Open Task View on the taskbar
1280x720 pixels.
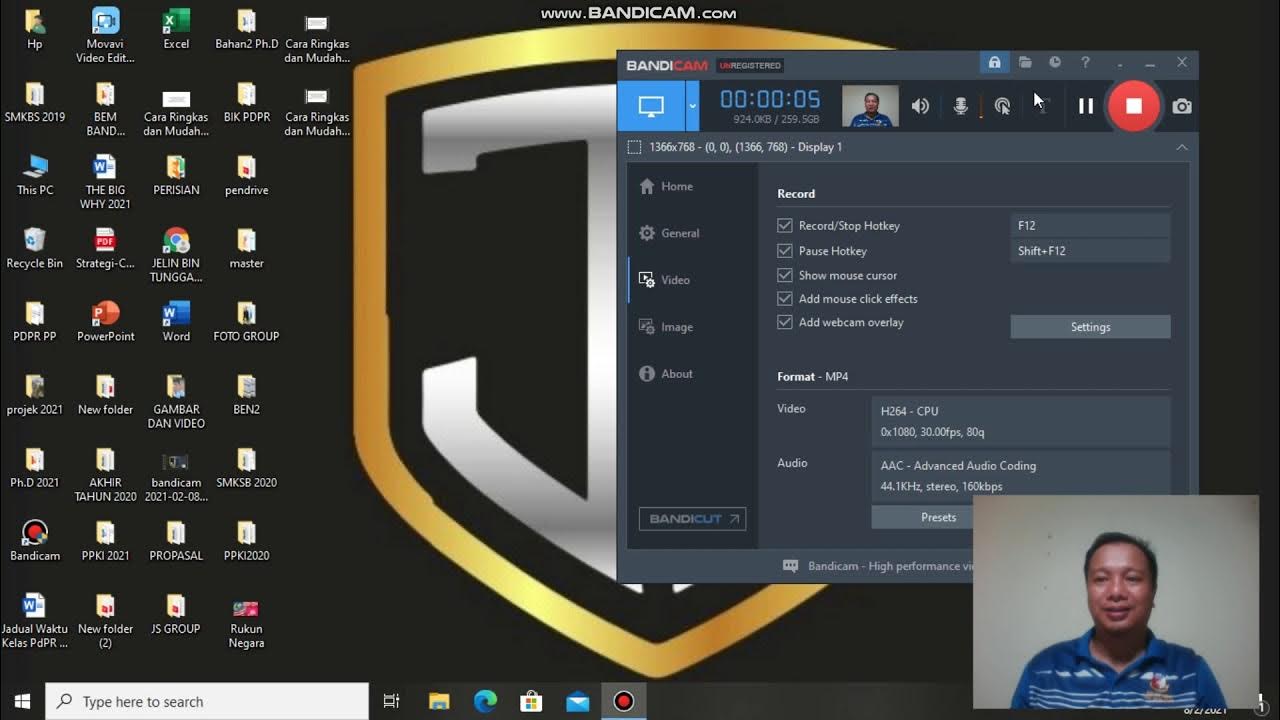[x=391, y=701]
